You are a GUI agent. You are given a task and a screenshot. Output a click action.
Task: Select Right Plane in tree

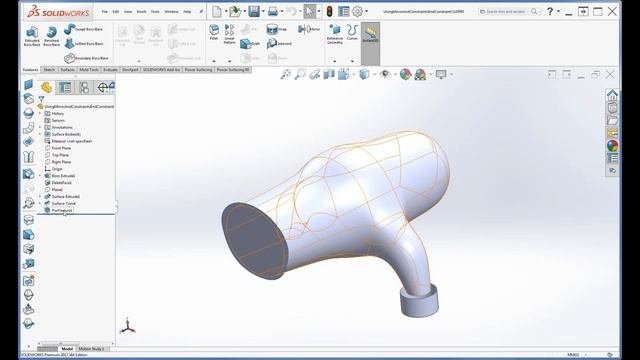tap(58, 162)
